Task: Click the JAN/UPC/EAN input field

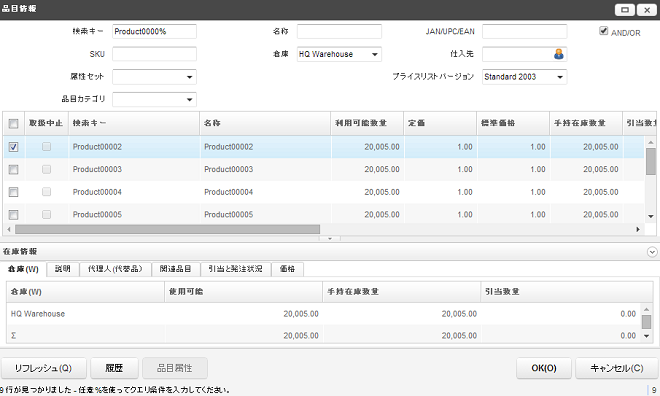Action: pos(524,32)
